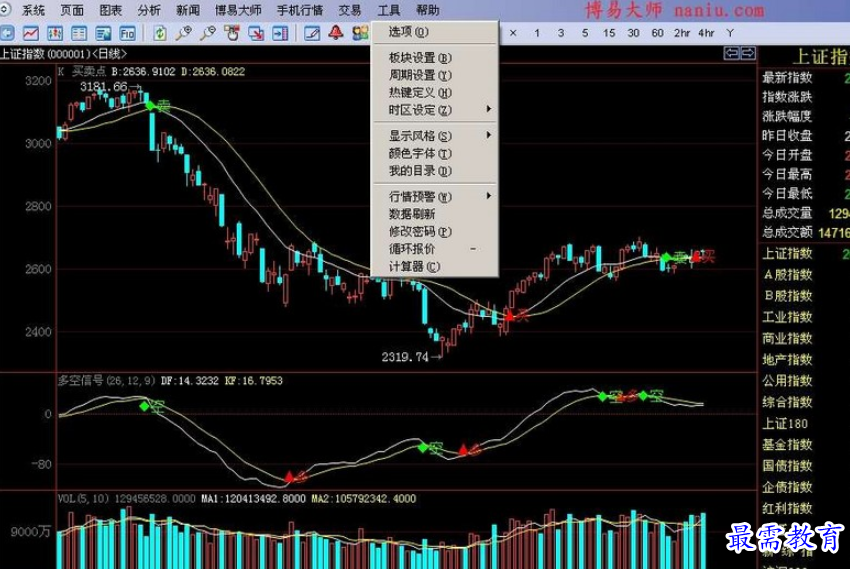Select 基金指数 in the index list

787,445
